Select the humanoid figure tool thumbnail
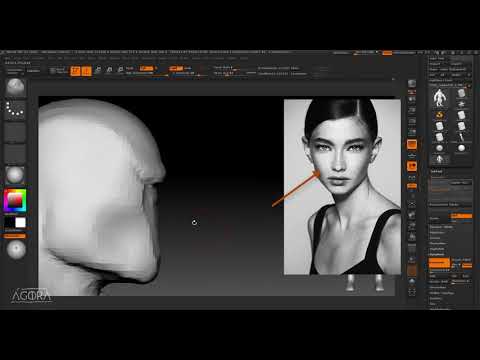Image resolution: width=480 pixels, height=360 pixels. [x=439, y=98]
